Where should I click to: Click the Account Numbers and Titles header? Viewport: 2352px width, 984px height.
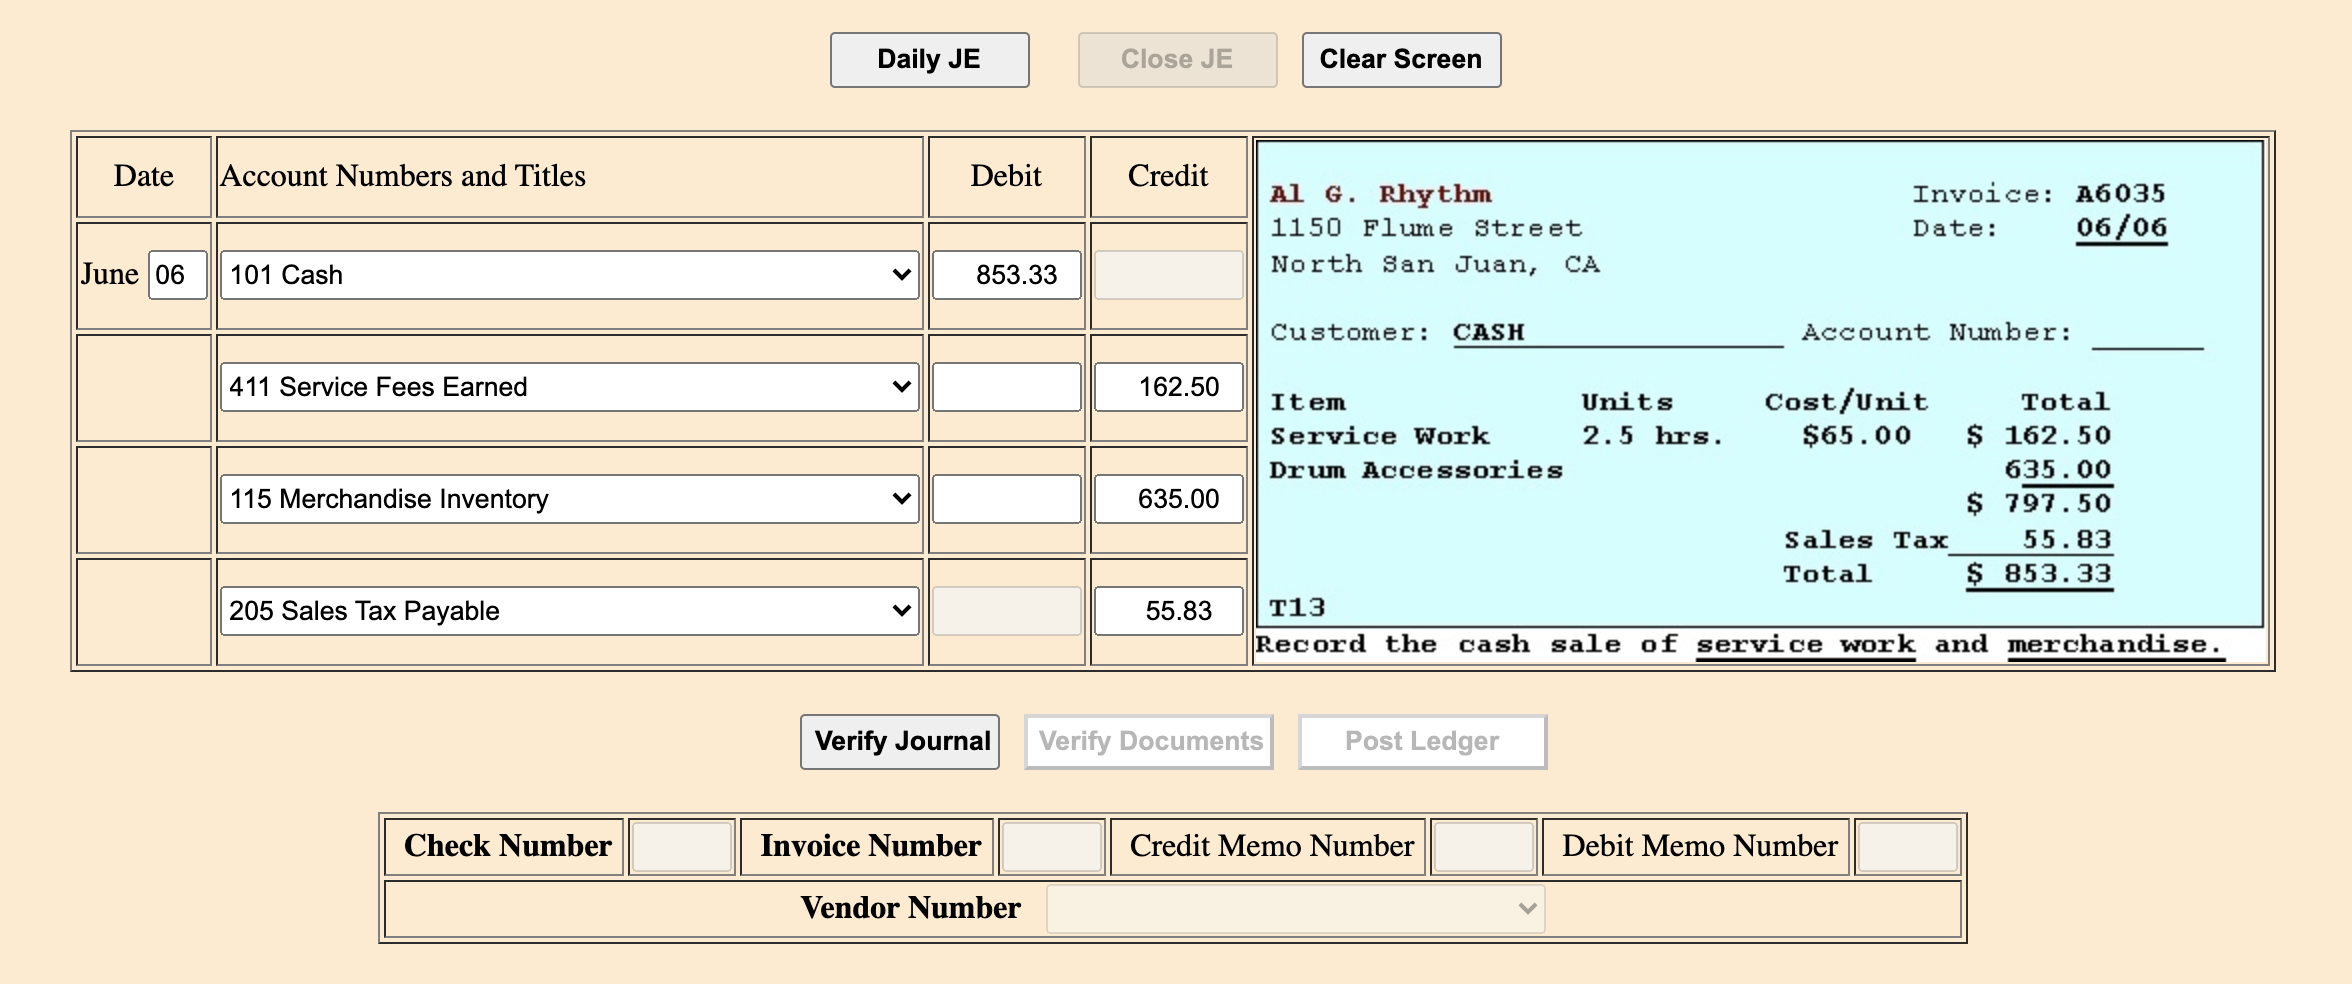(x=403, y=177)
